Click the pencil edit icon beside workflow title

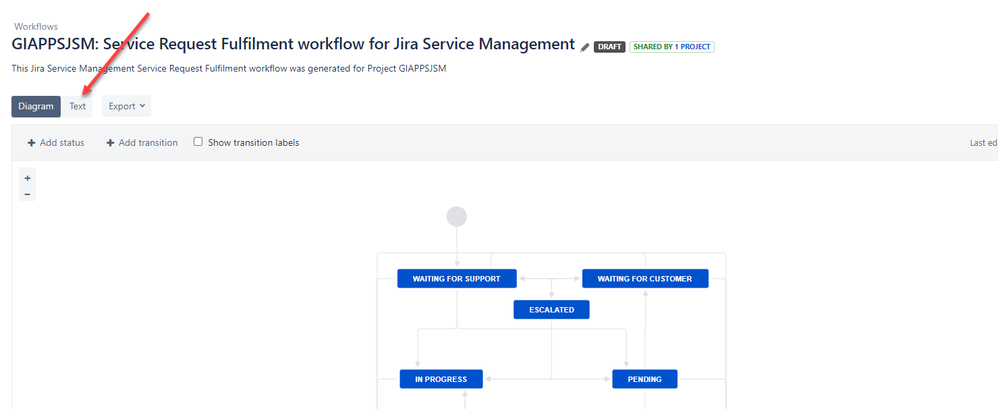pyautogui.click(x=585, y=47)
